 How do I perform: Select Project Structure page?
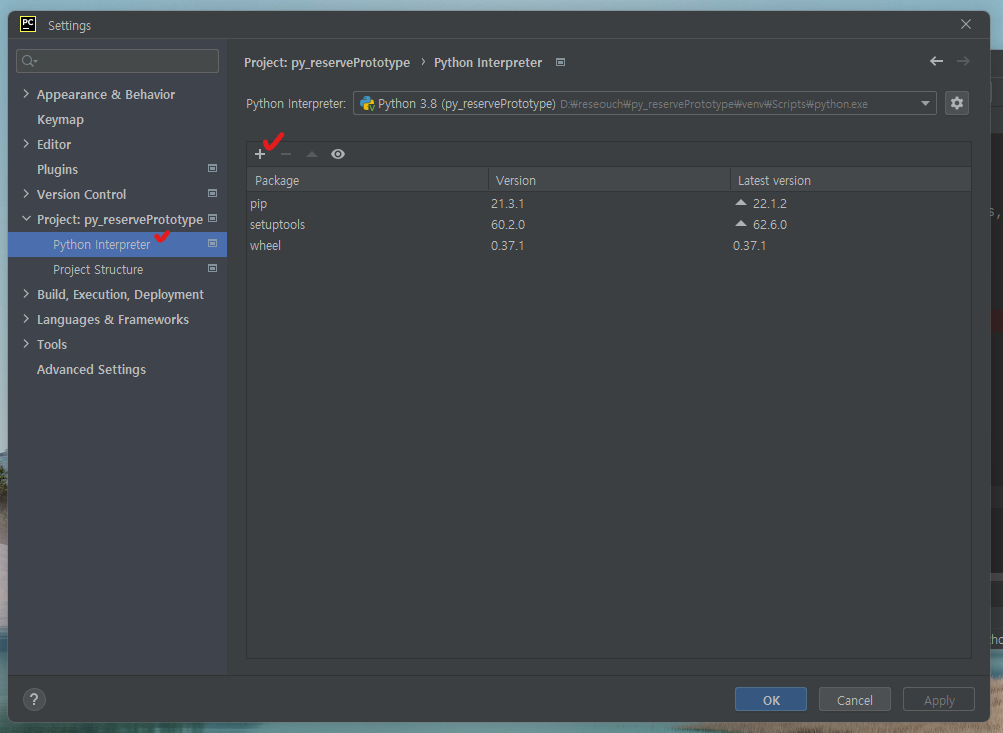coord(98,269)
